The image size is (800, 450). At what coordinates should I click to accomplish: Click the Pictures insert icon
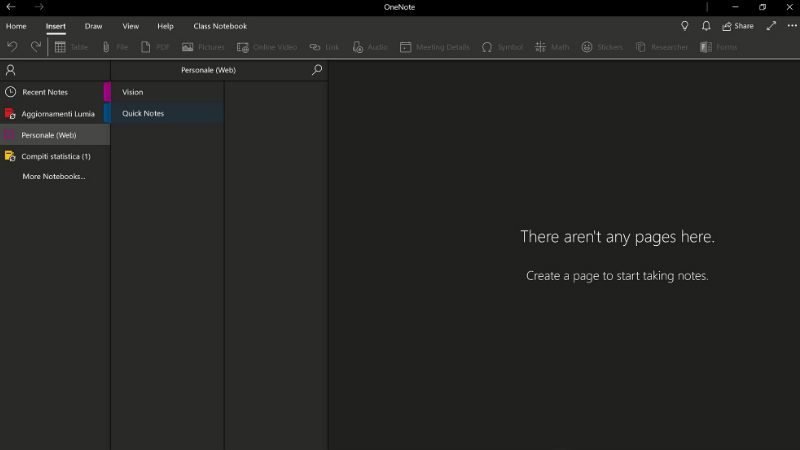pyautogui.click(x=203, y=47)
